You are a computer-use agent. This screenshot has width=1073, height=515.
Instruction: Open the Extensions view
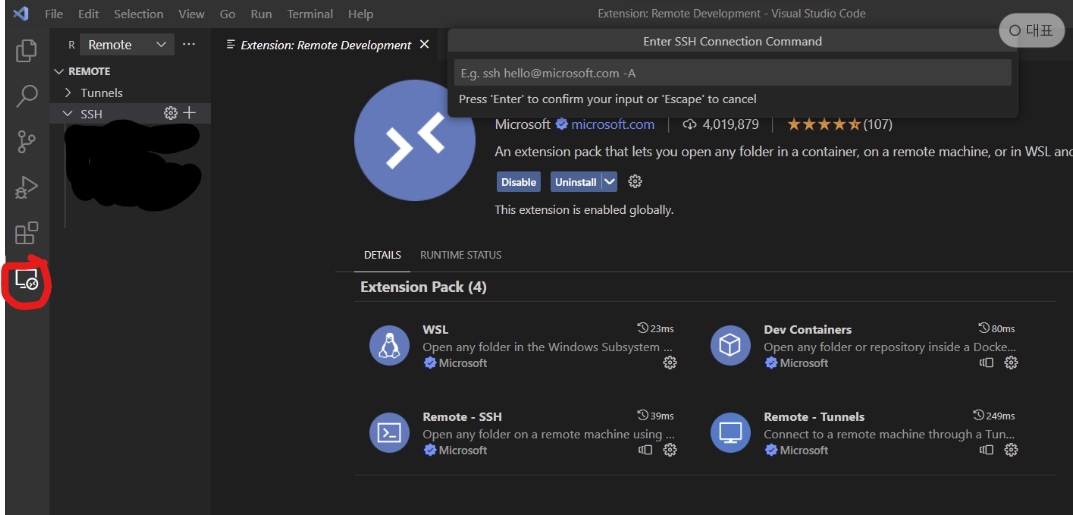tap(26, 233)
